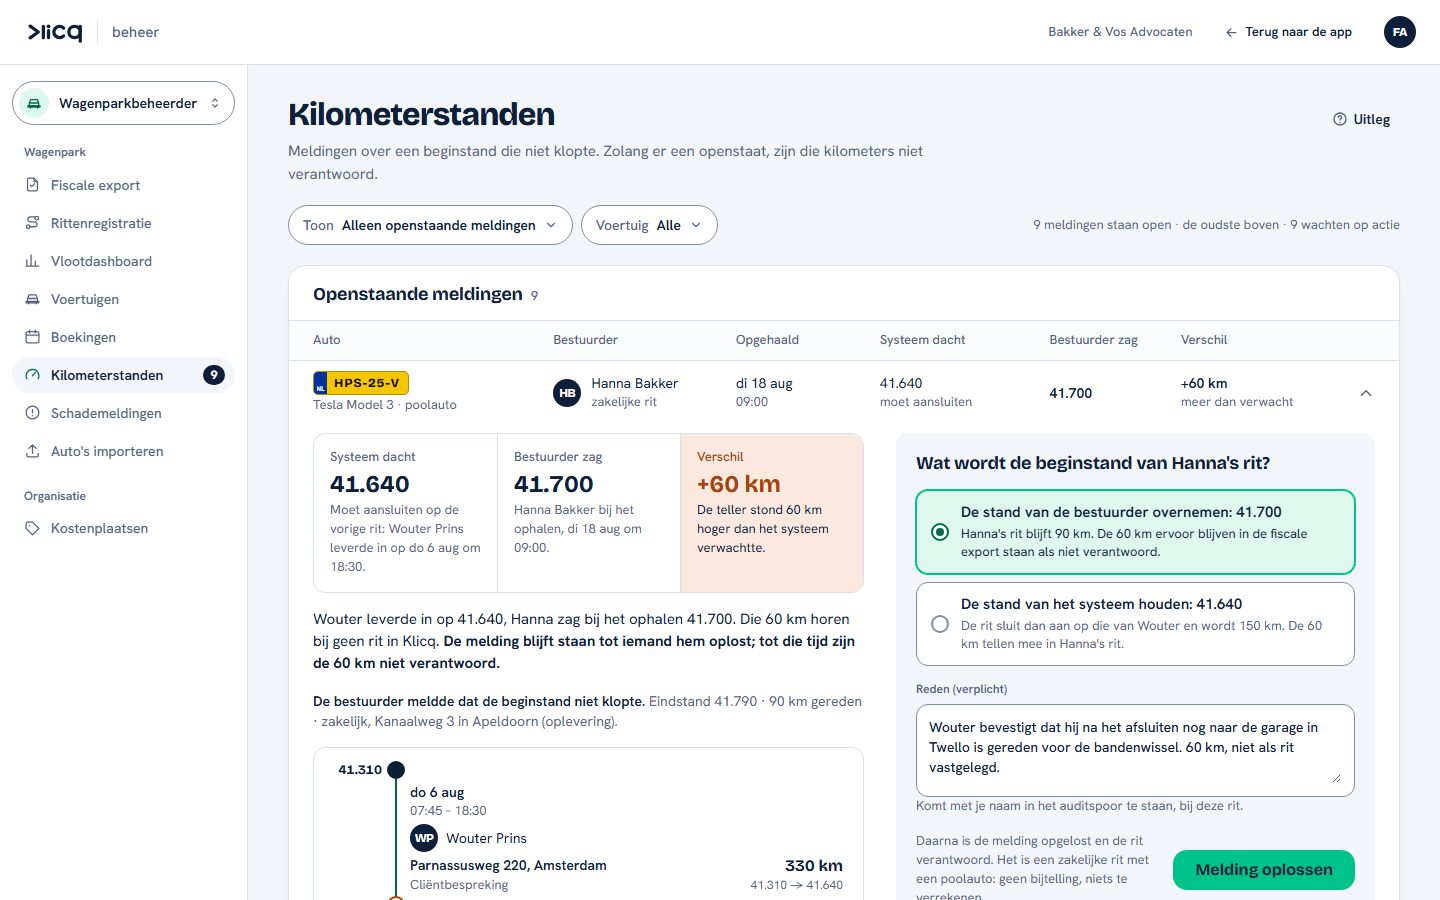The height and width of the screenshot is (900, 1440).
Task: Open the Toon 'Alleen openstaande meldingen' filter
Action: pos(430,225)
